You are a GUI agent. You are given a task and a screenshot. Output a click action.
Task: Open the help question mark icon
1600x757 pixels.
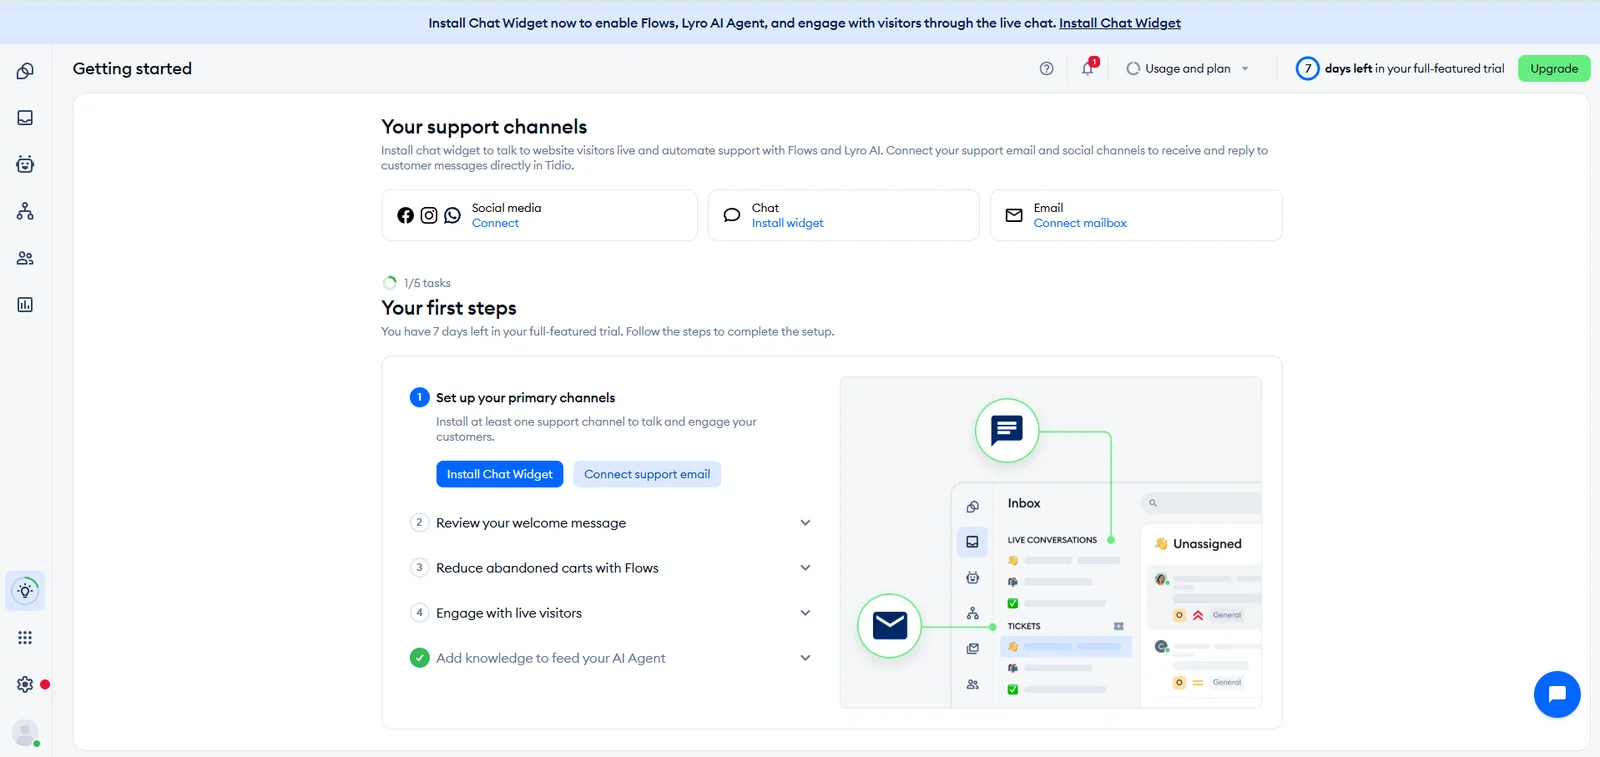click(1046, 69)
